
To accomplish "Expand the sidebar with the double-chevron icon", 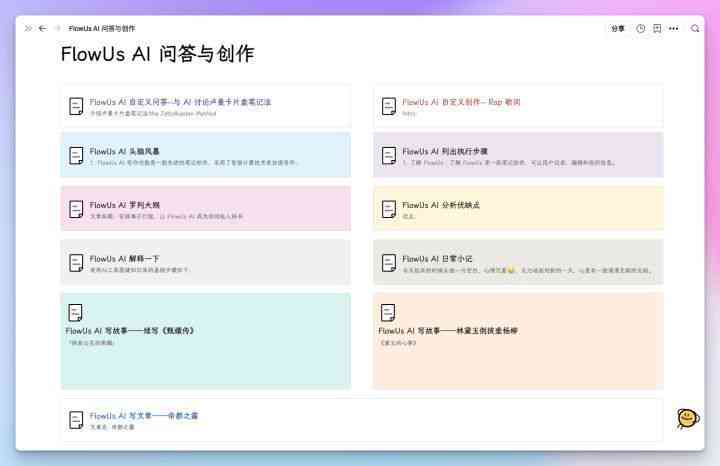I will click(x=28, y=28).
